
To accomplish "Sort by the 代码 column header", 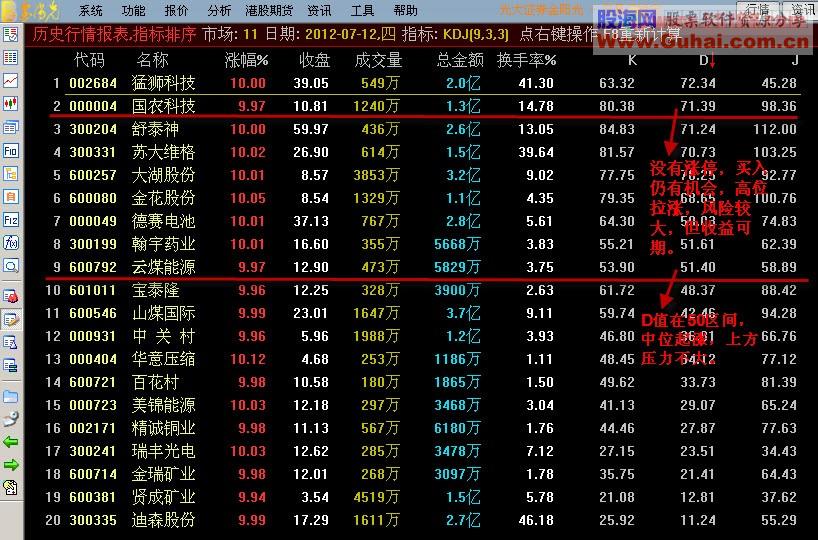I will pos(89,61).
